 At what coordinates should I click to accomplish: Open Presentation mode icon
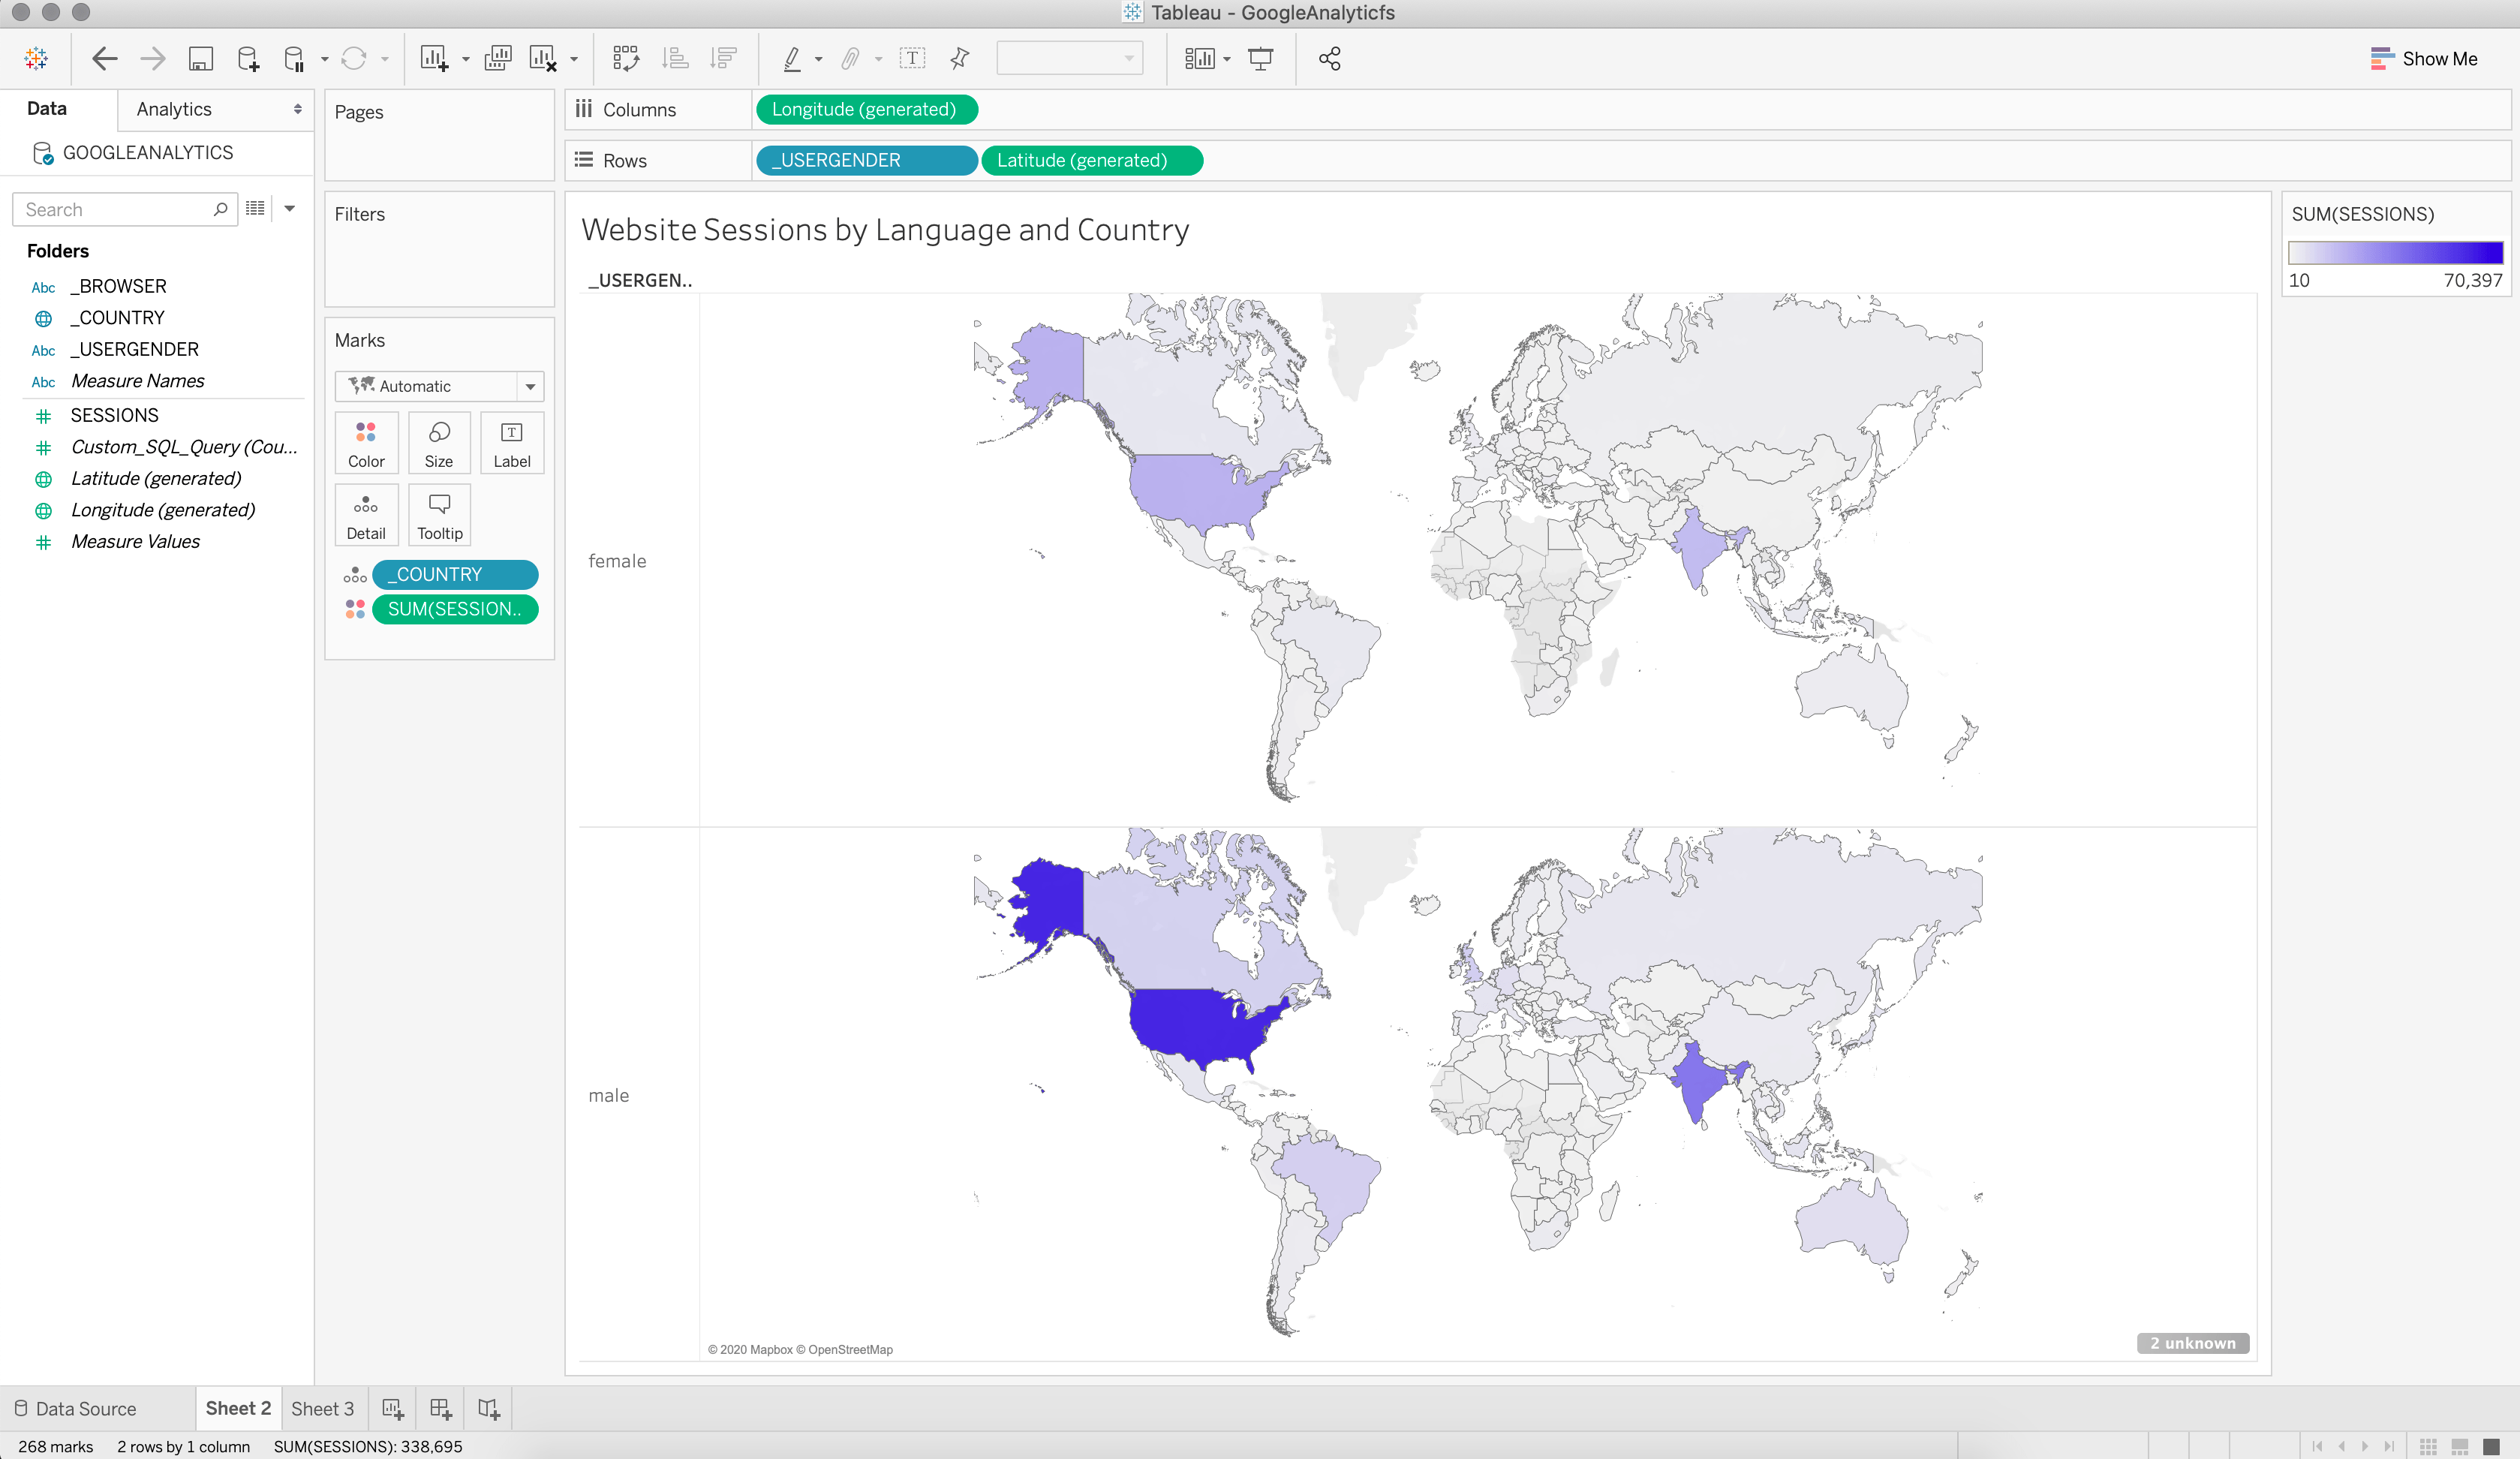pos(1260,59)
